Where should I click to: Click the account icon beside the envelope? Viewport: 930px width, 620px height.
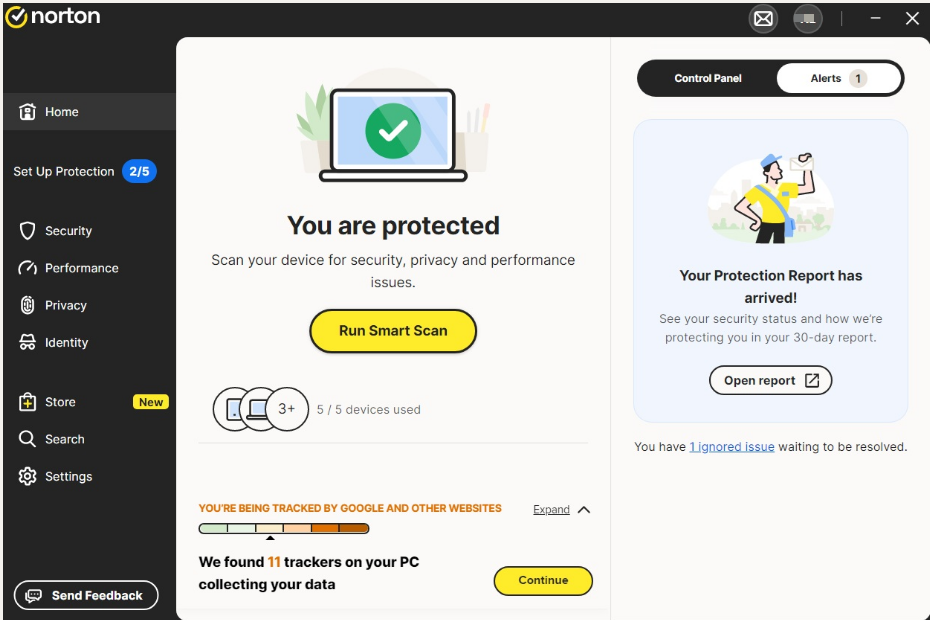click(807, 19)
